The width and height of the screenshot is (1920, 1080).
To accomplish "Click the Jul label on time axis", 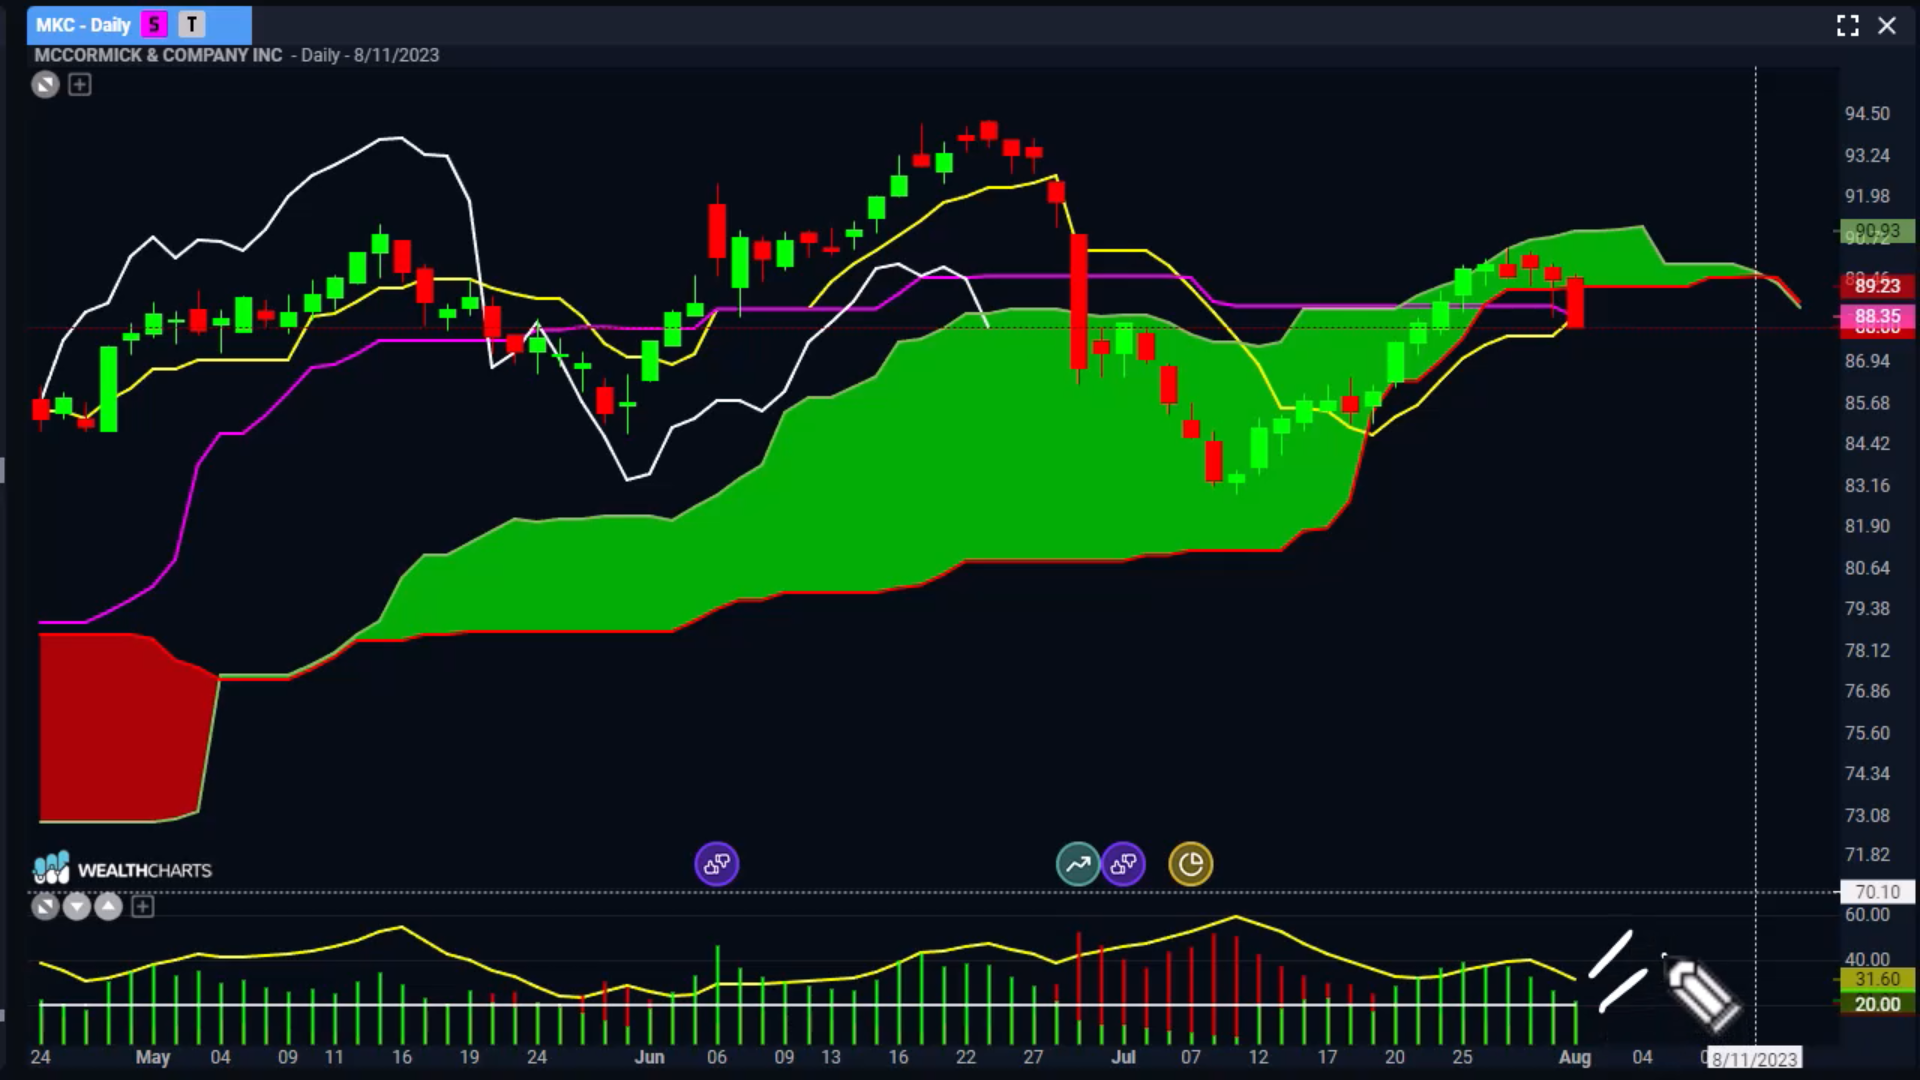I will [1124, 1057].
